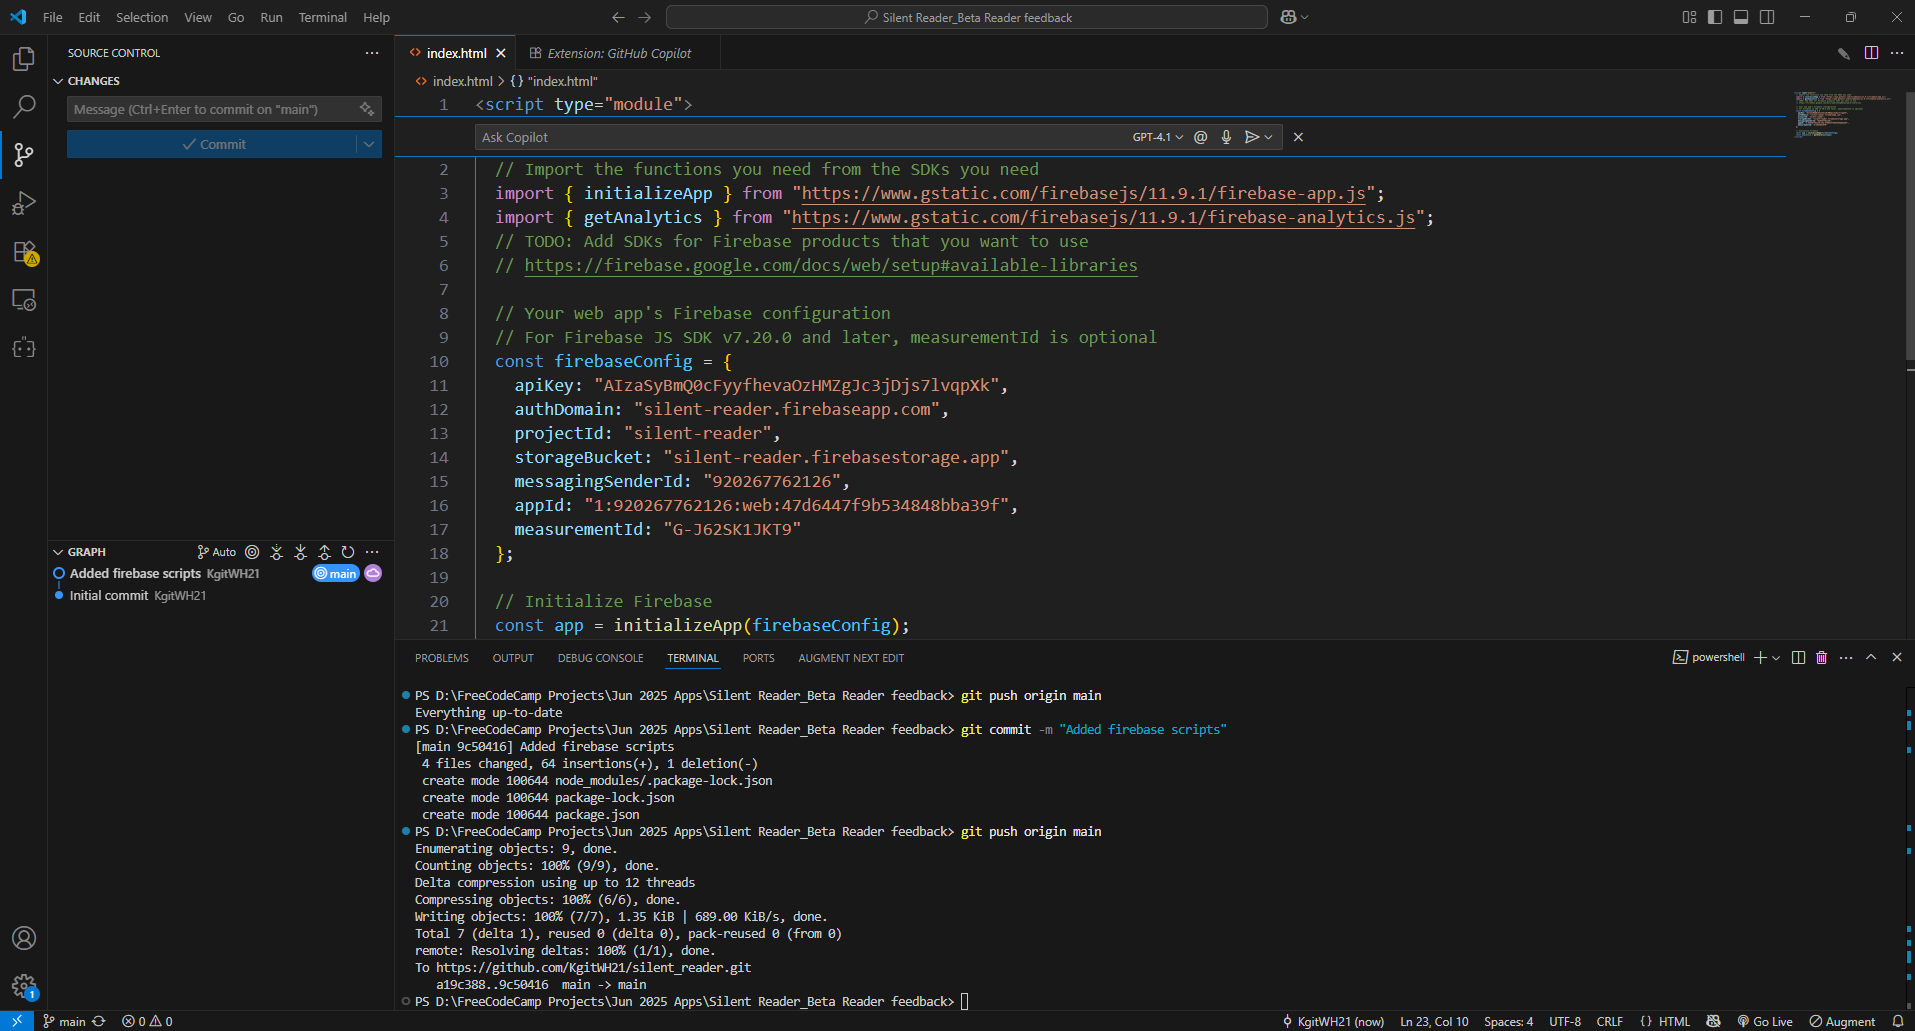Kill terminal with the trash icon
This screenshot has width=1915, height=1031.
1821,657
